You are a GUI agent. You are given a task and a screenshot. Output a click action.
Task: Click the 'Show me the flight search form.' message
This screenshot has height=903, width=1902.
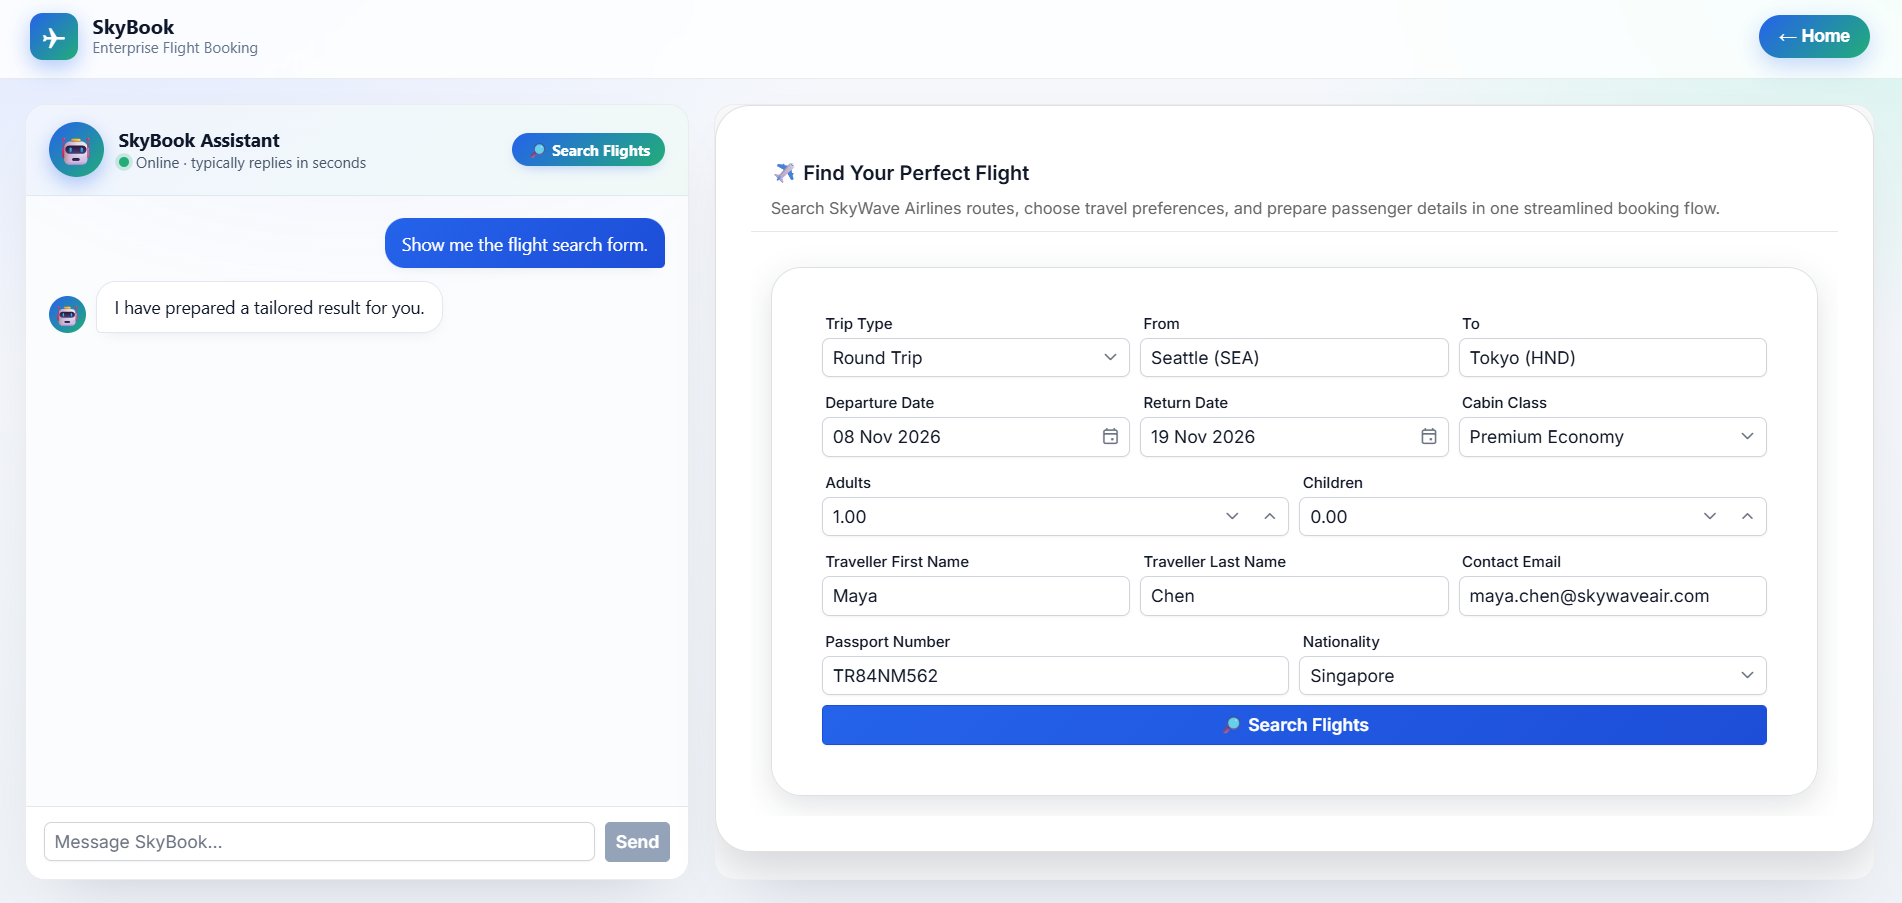click(525, 244)
